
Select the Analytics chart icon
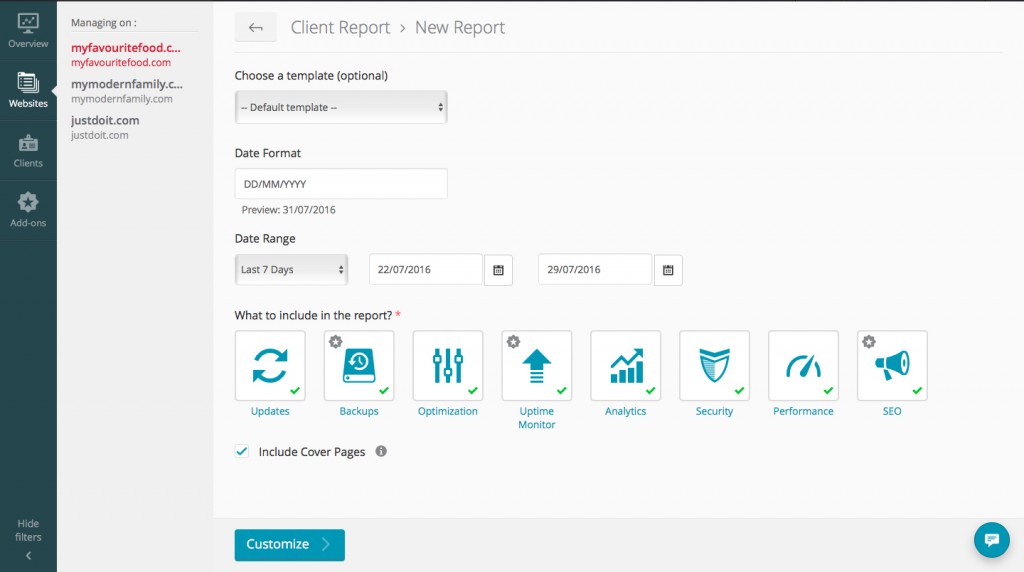[x=625, y=365]
